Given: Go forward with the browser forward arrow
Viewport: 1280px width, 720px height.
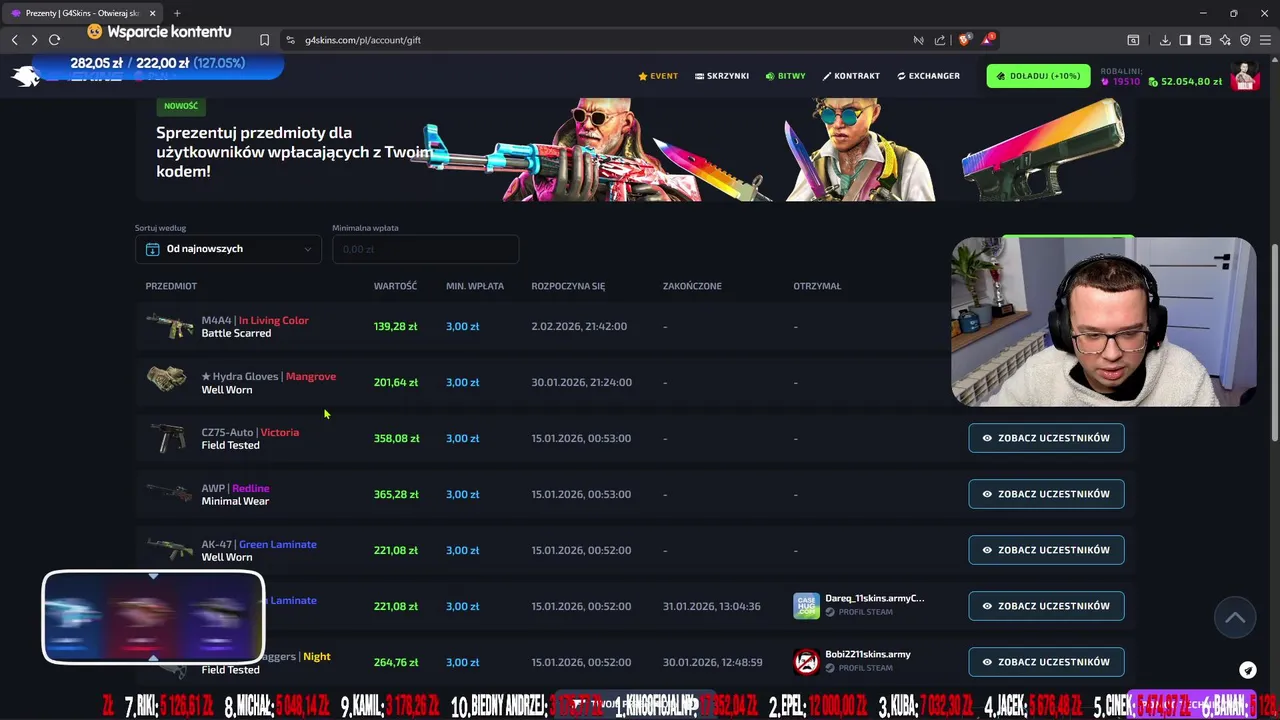Looking at the screenshot, I should pos(34,40).
